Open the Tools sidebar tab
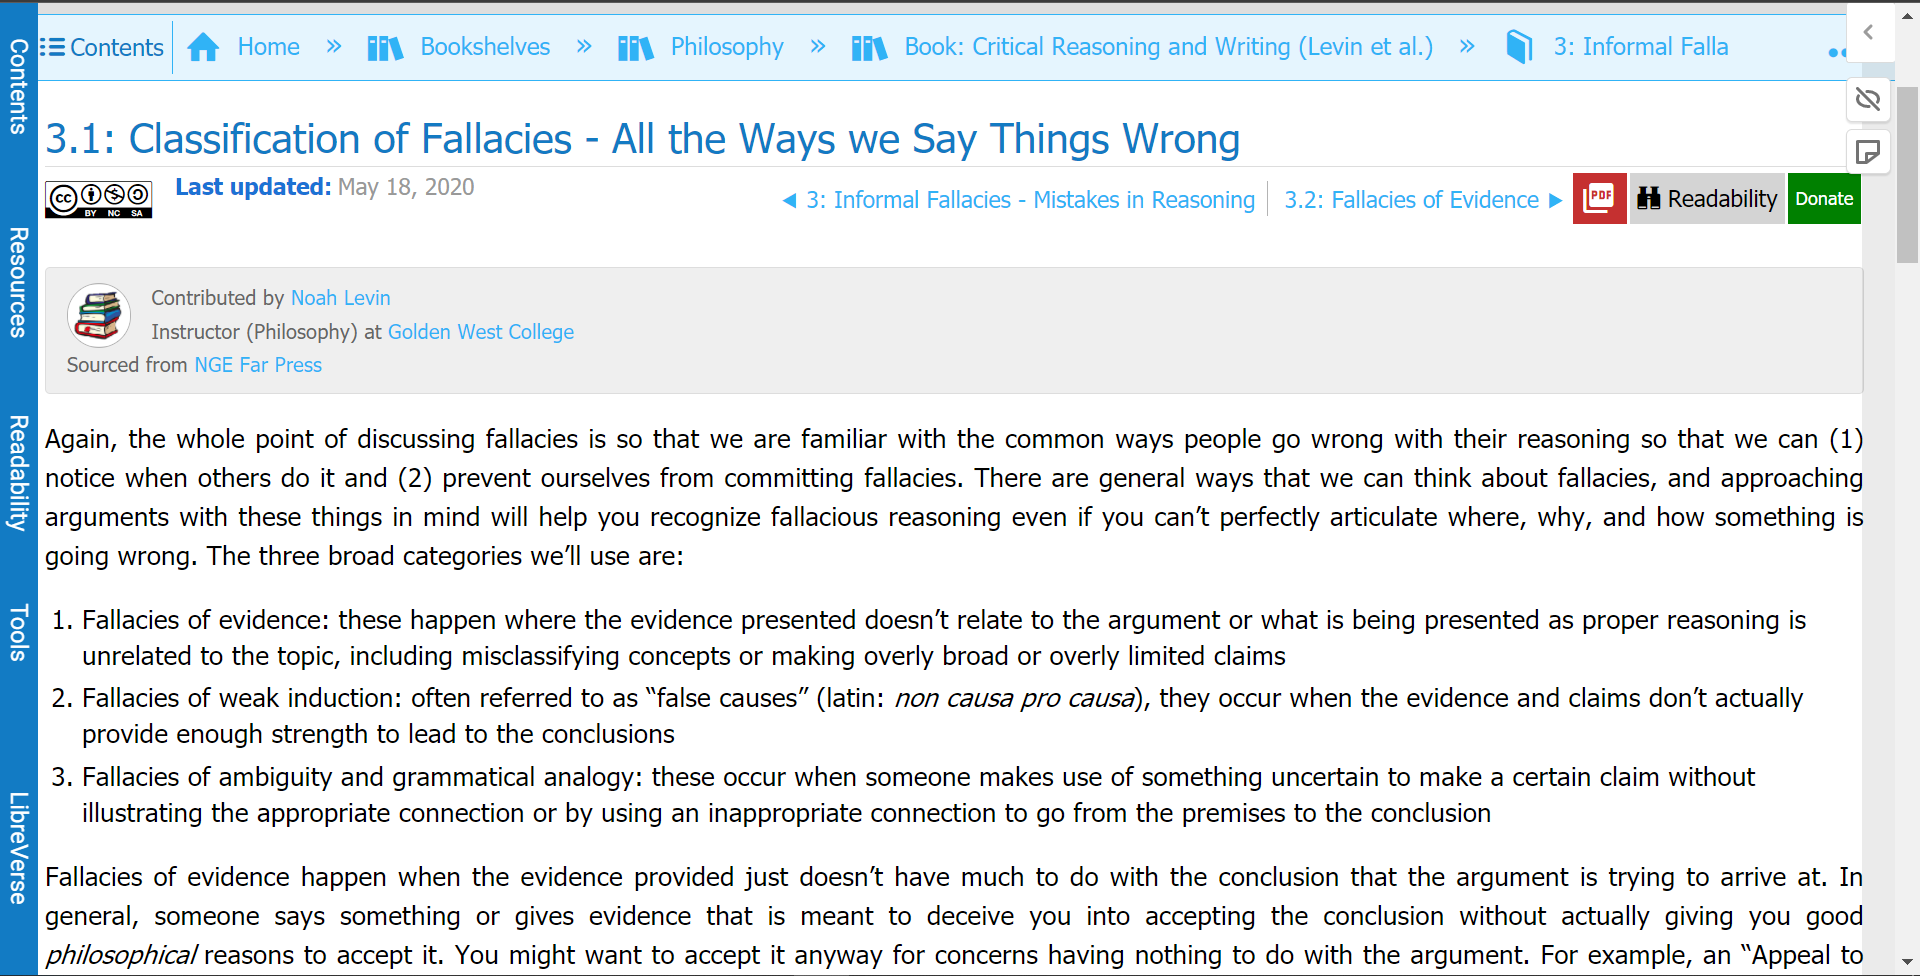The height and width of the screenshot is (976, 1920). 18,632
